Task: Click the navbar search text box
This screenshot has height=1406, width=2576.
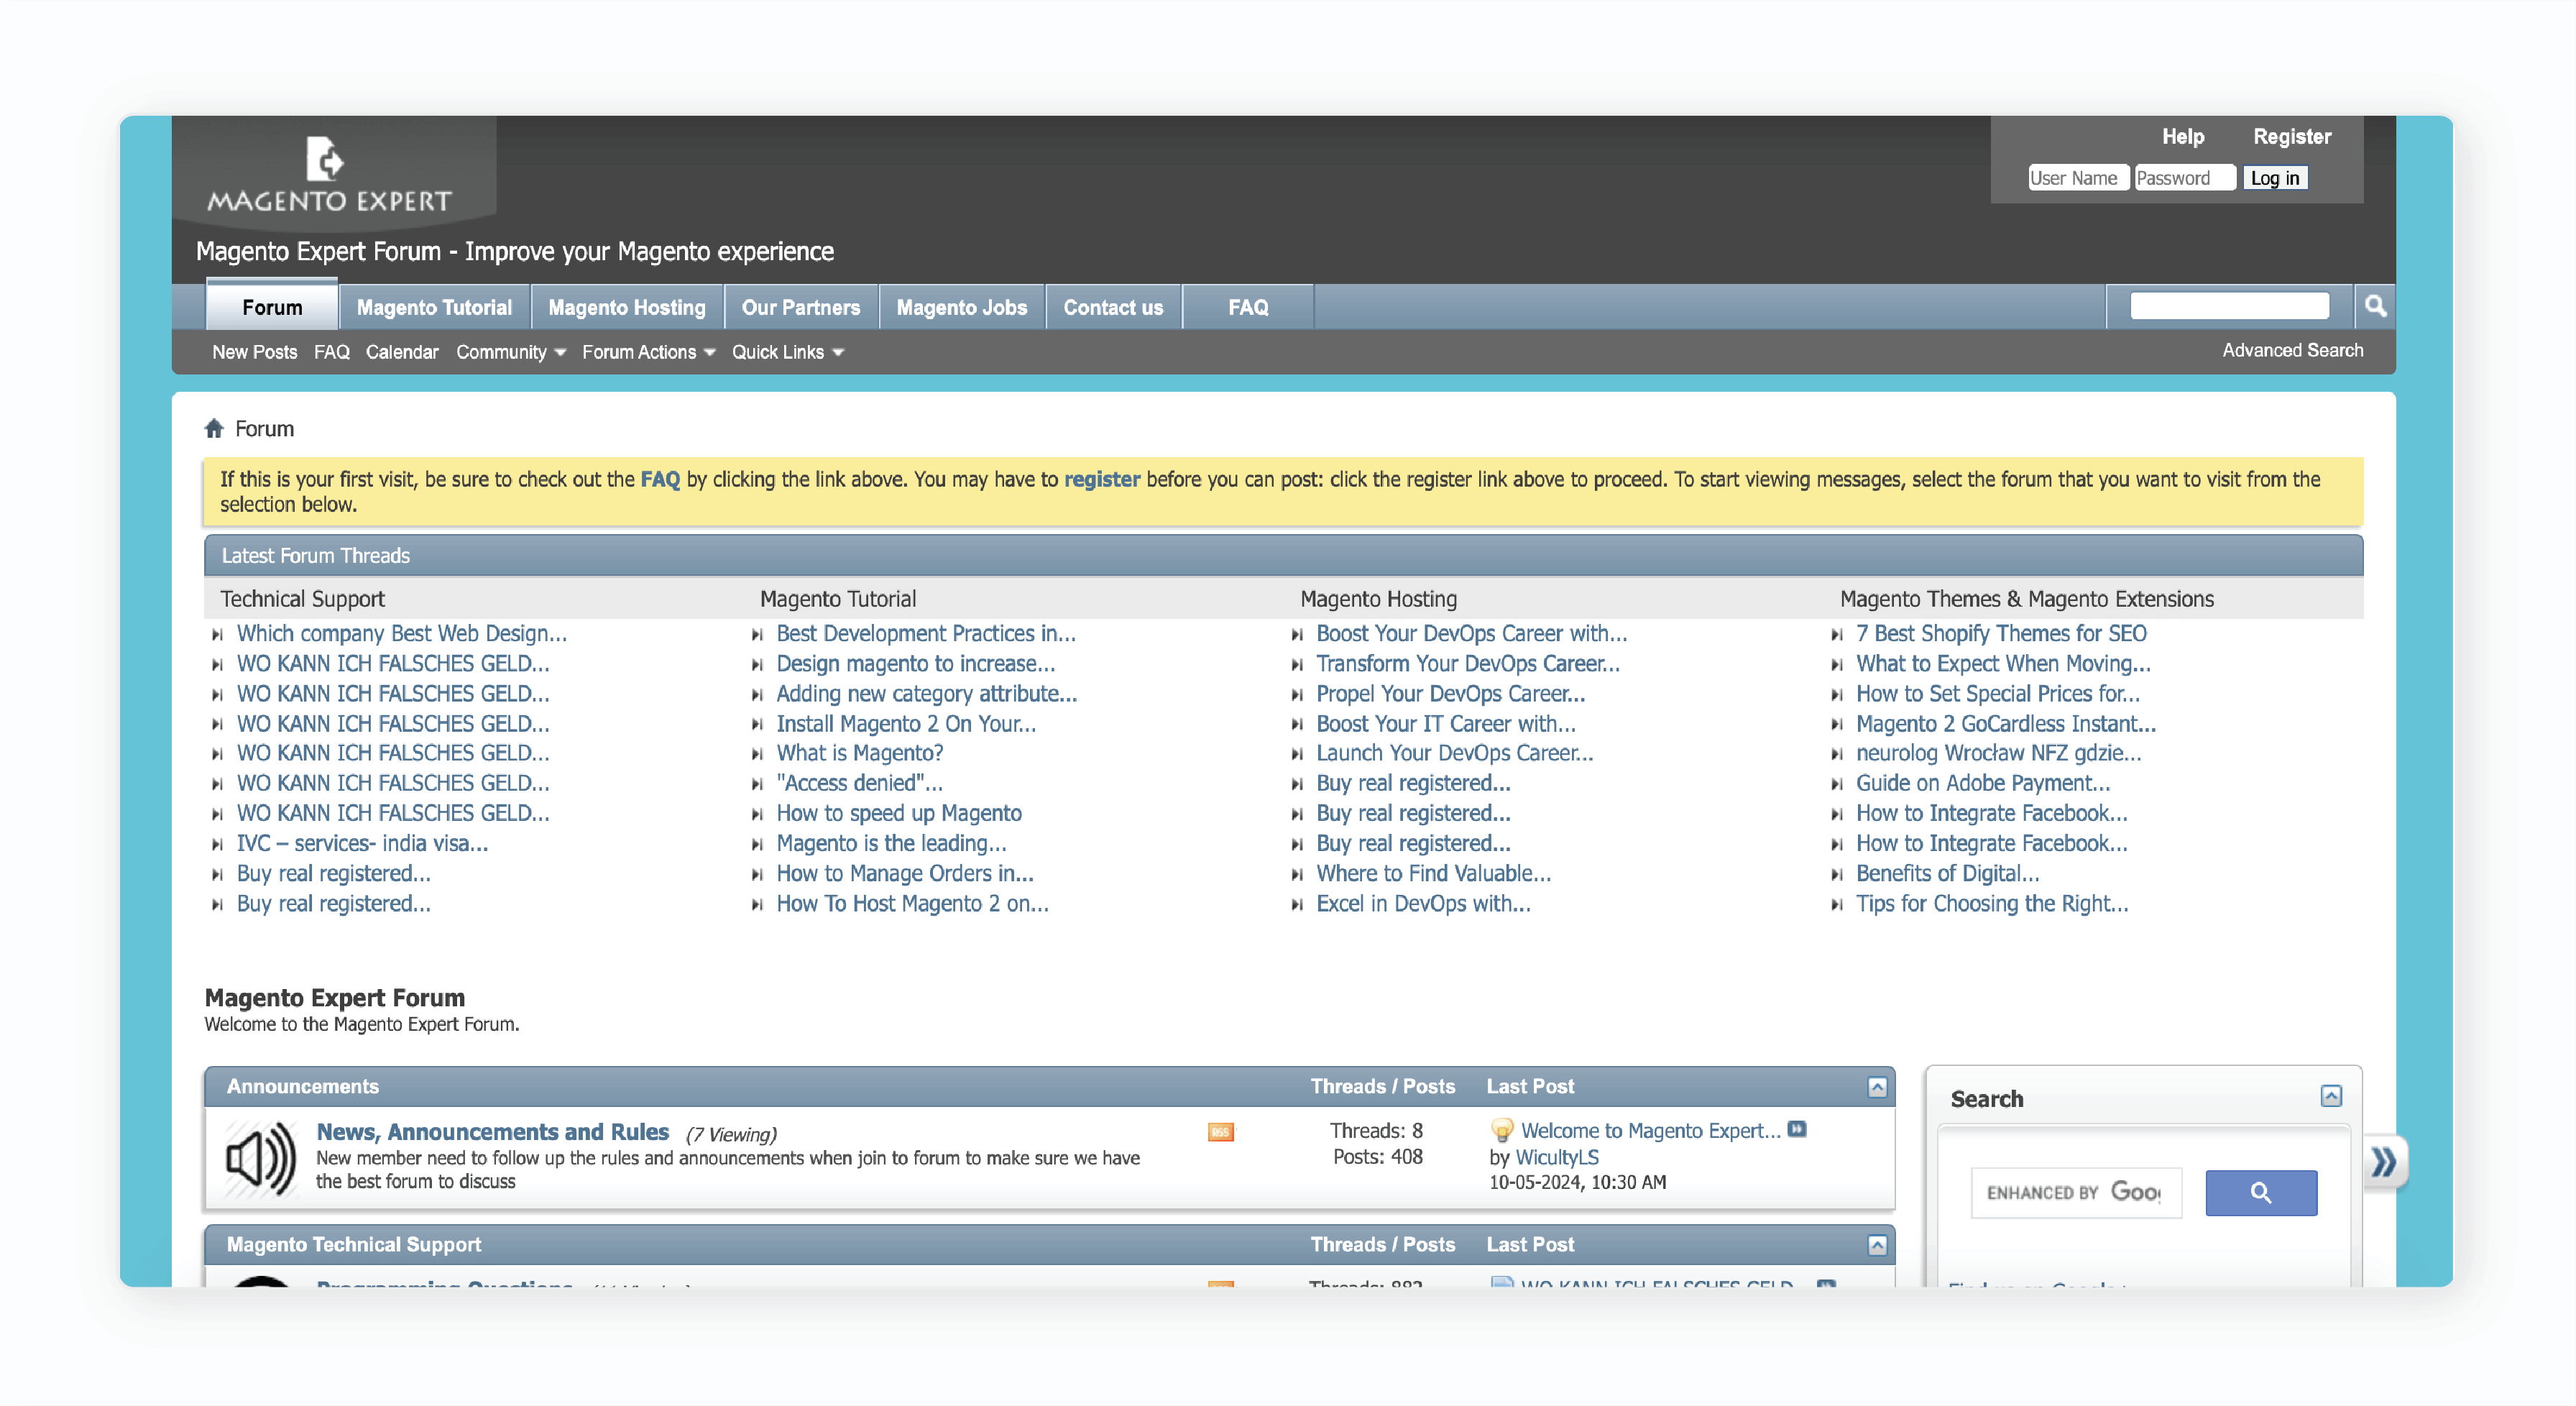Action: click(2229, 306)
